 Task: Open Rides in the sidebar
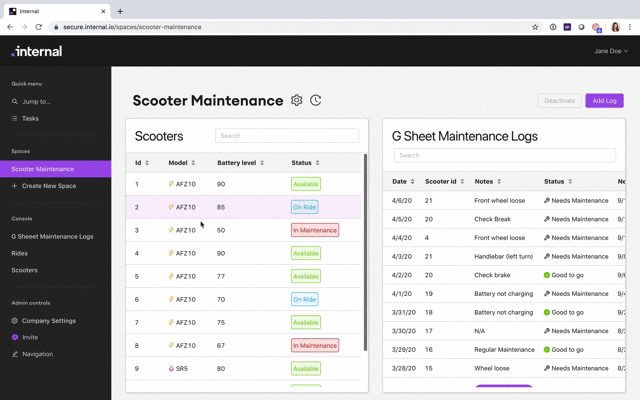pos(19,253)
